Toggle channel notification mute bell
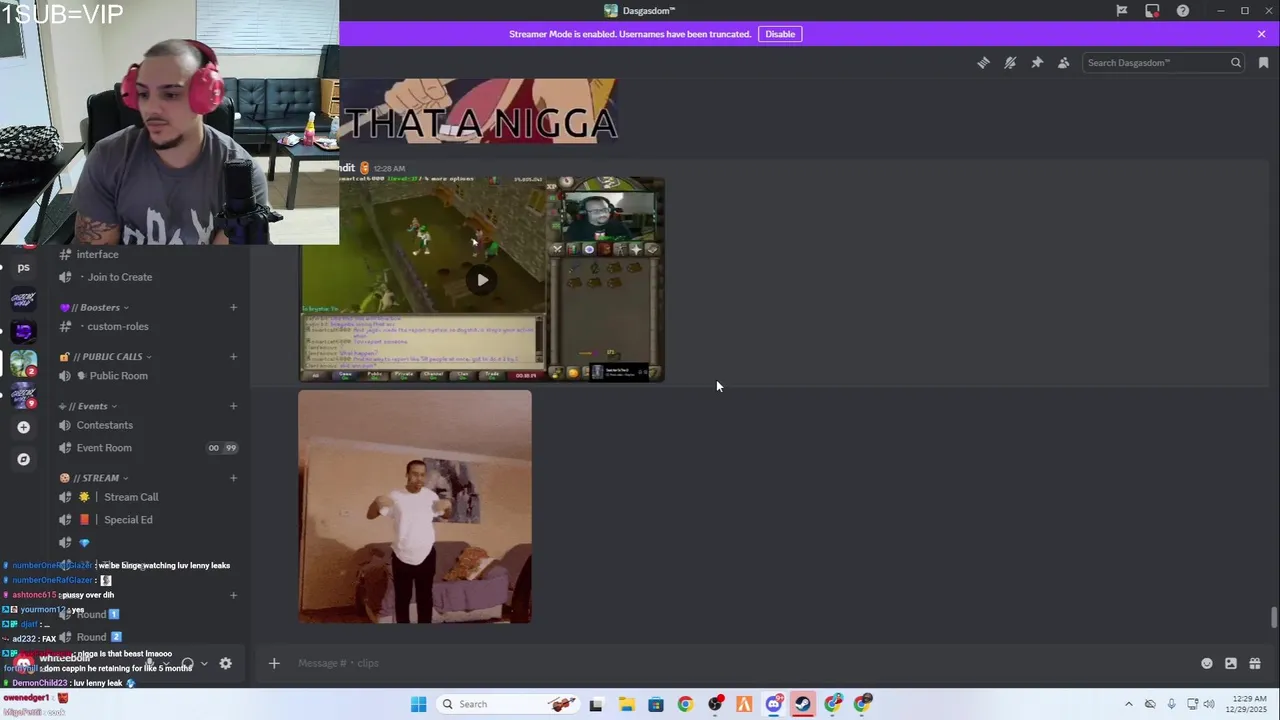Screen dimensions: 1280x720 (x=1010, y=62)
